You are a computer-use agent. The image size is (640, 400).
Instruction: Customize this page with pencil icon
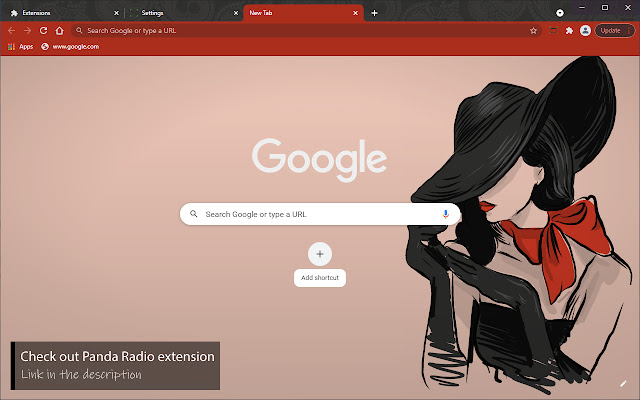point(623,383)
